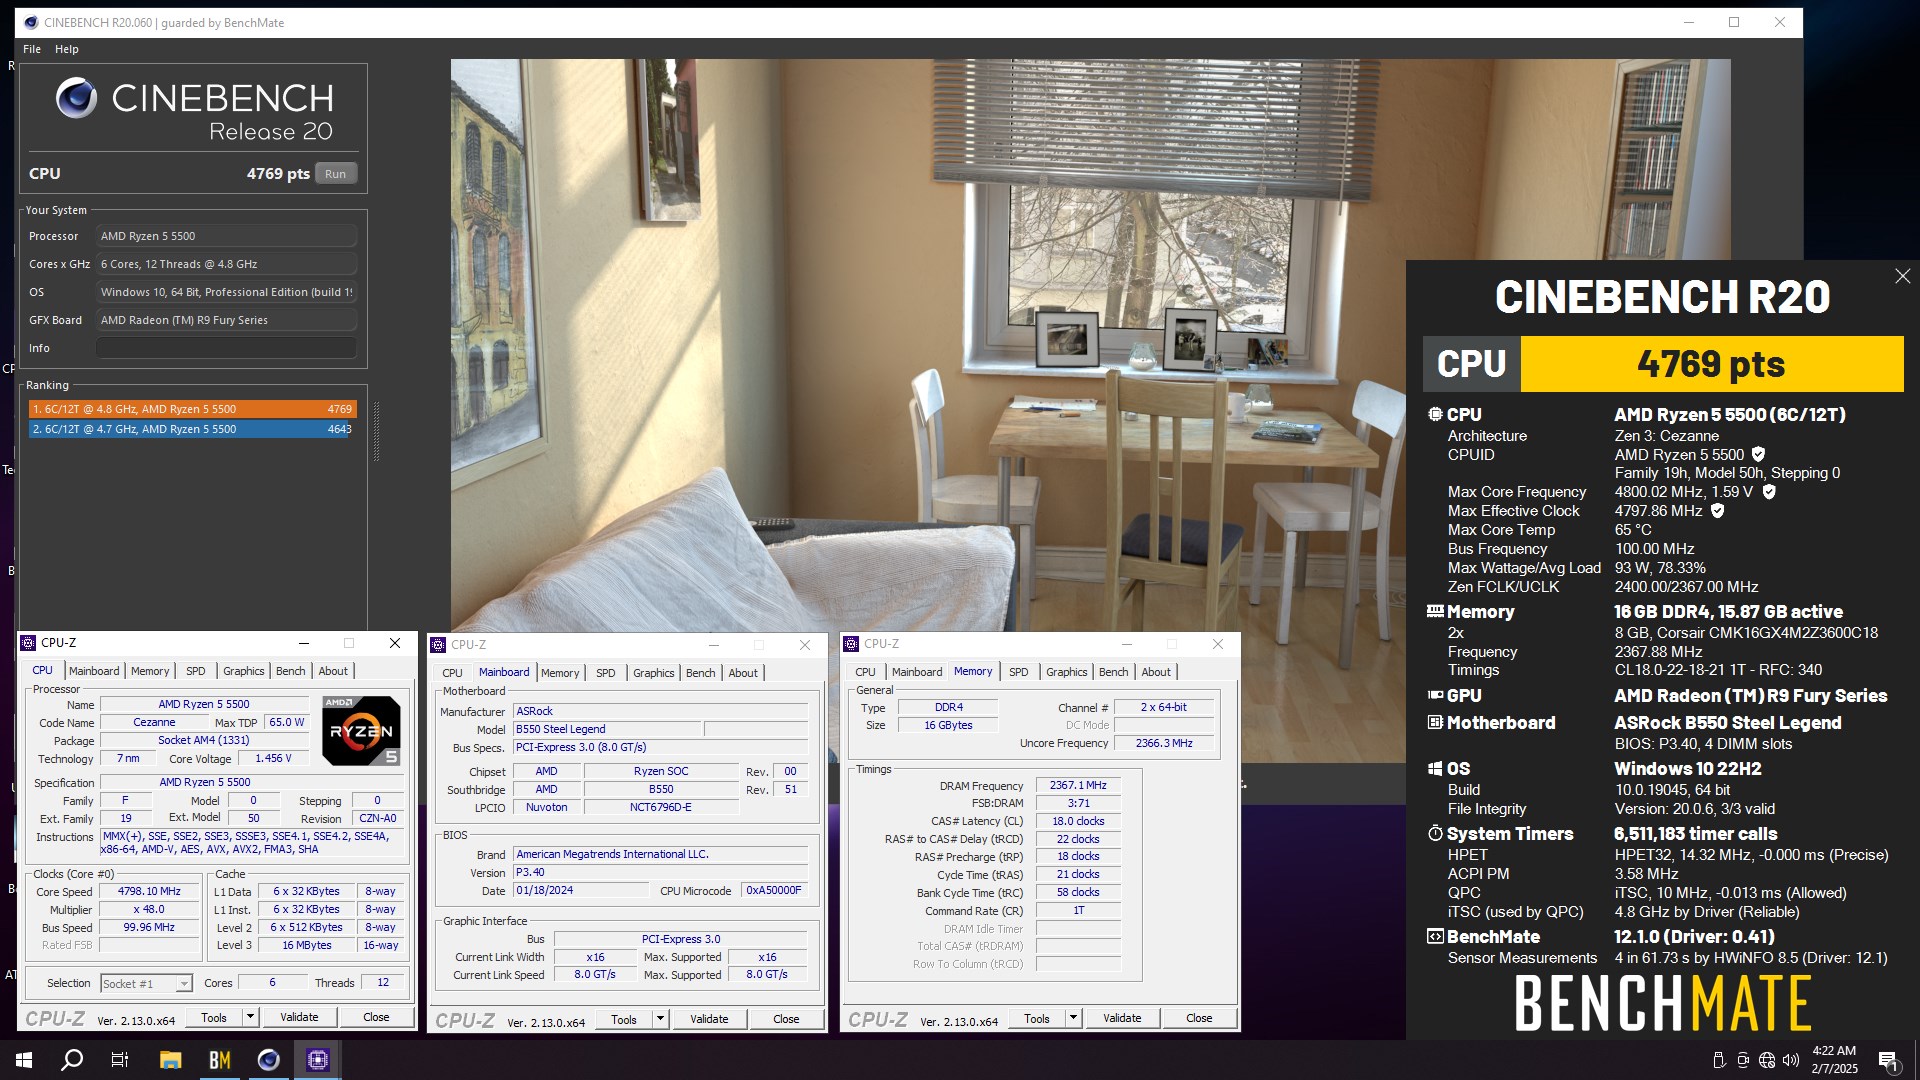Click the System Timers clock icon
Screen dimensions: 1920x1080
point(1435,833)
